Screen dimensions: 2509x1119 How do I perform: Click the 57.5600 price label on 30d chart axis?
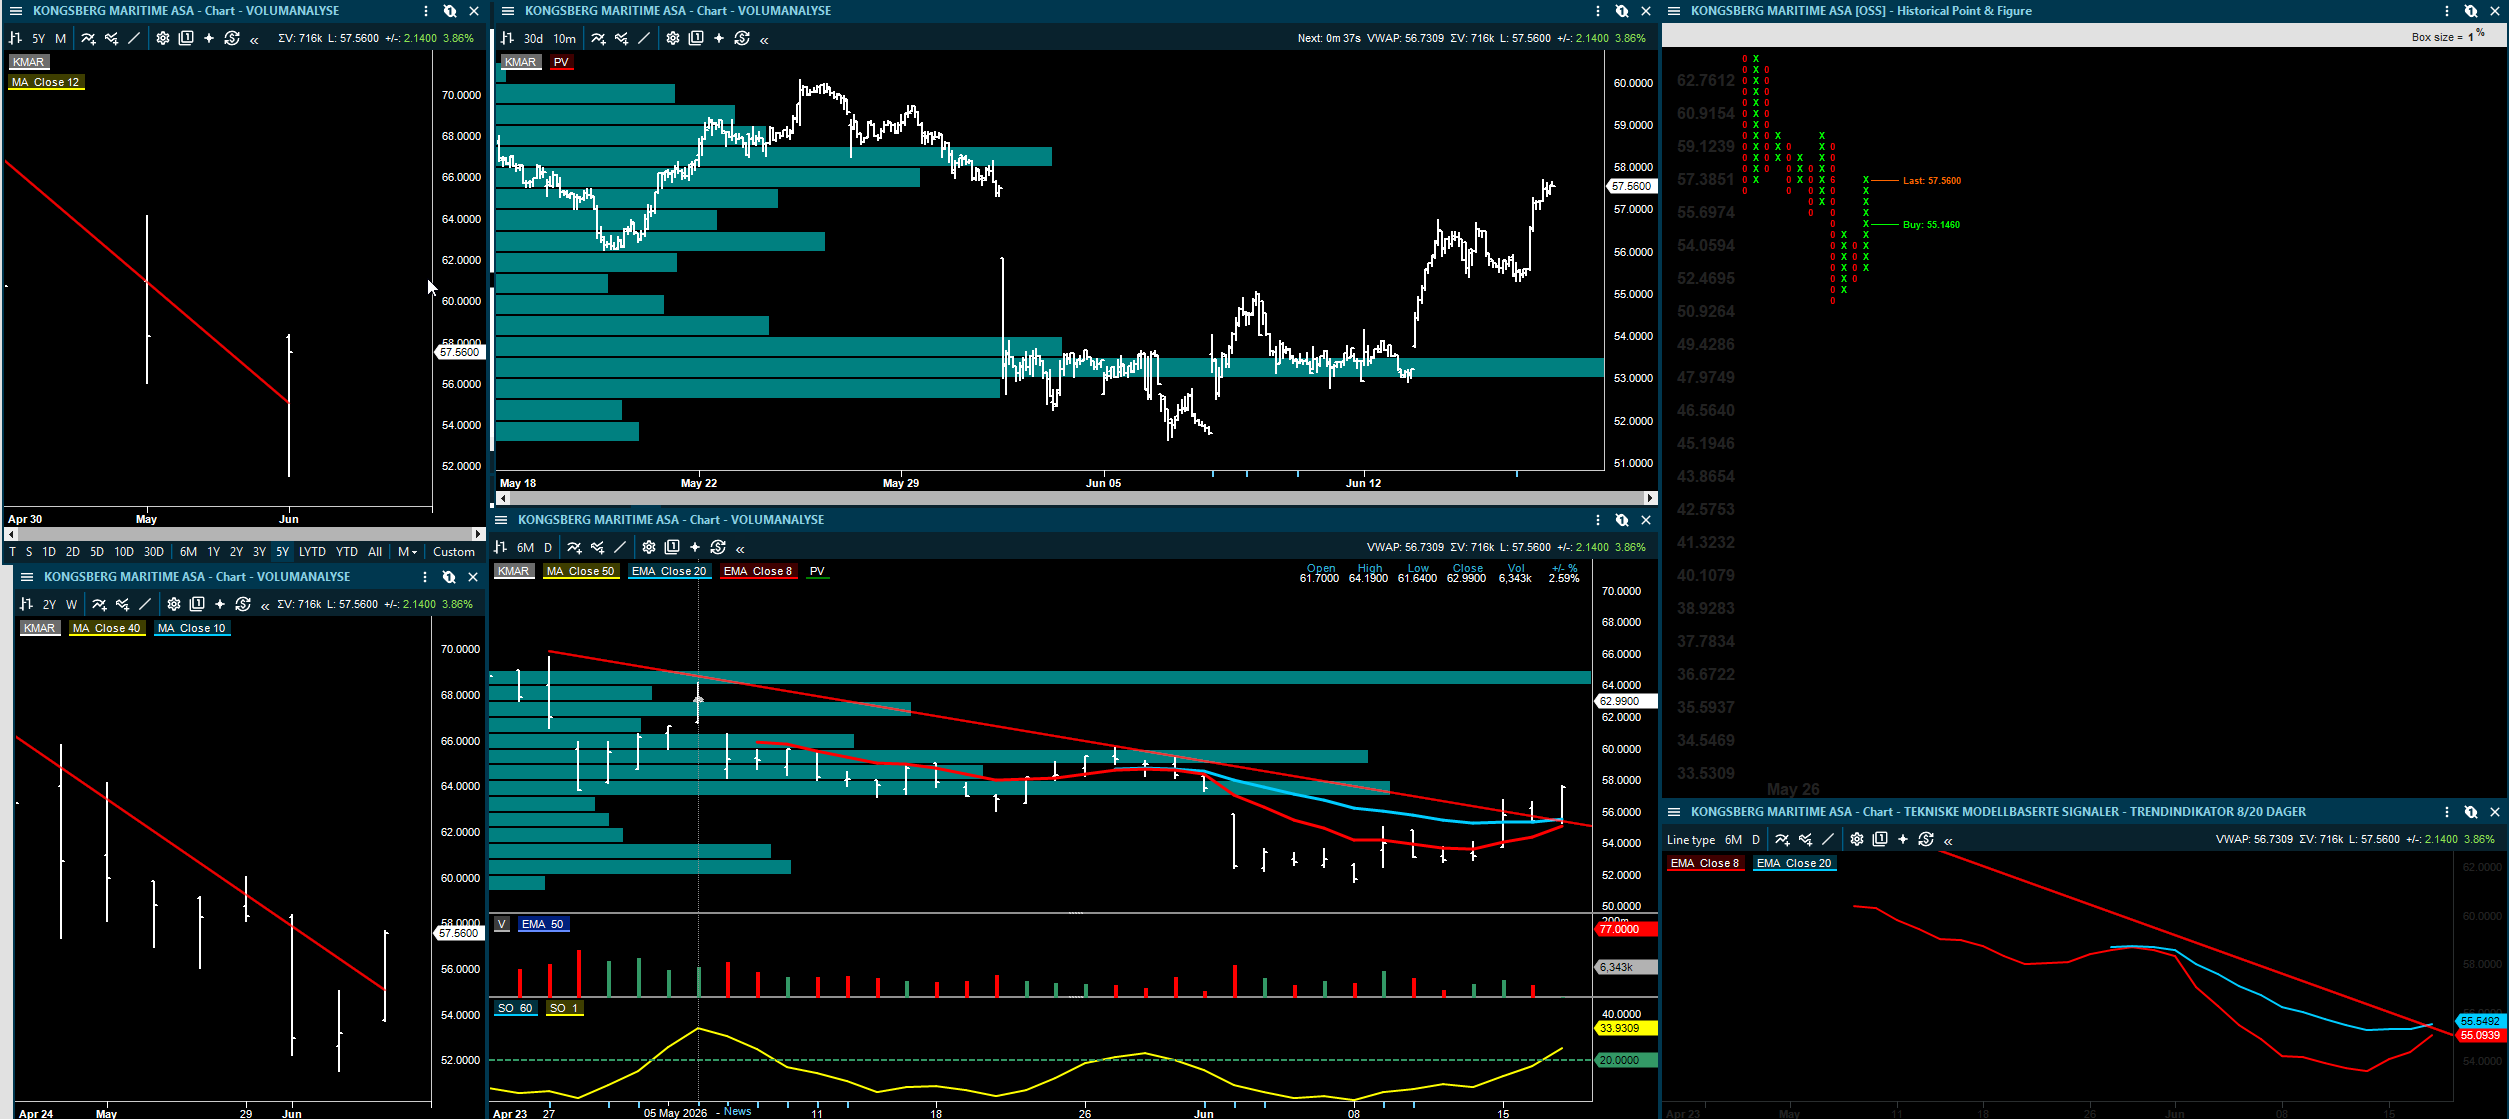[x=1632, y=186]
